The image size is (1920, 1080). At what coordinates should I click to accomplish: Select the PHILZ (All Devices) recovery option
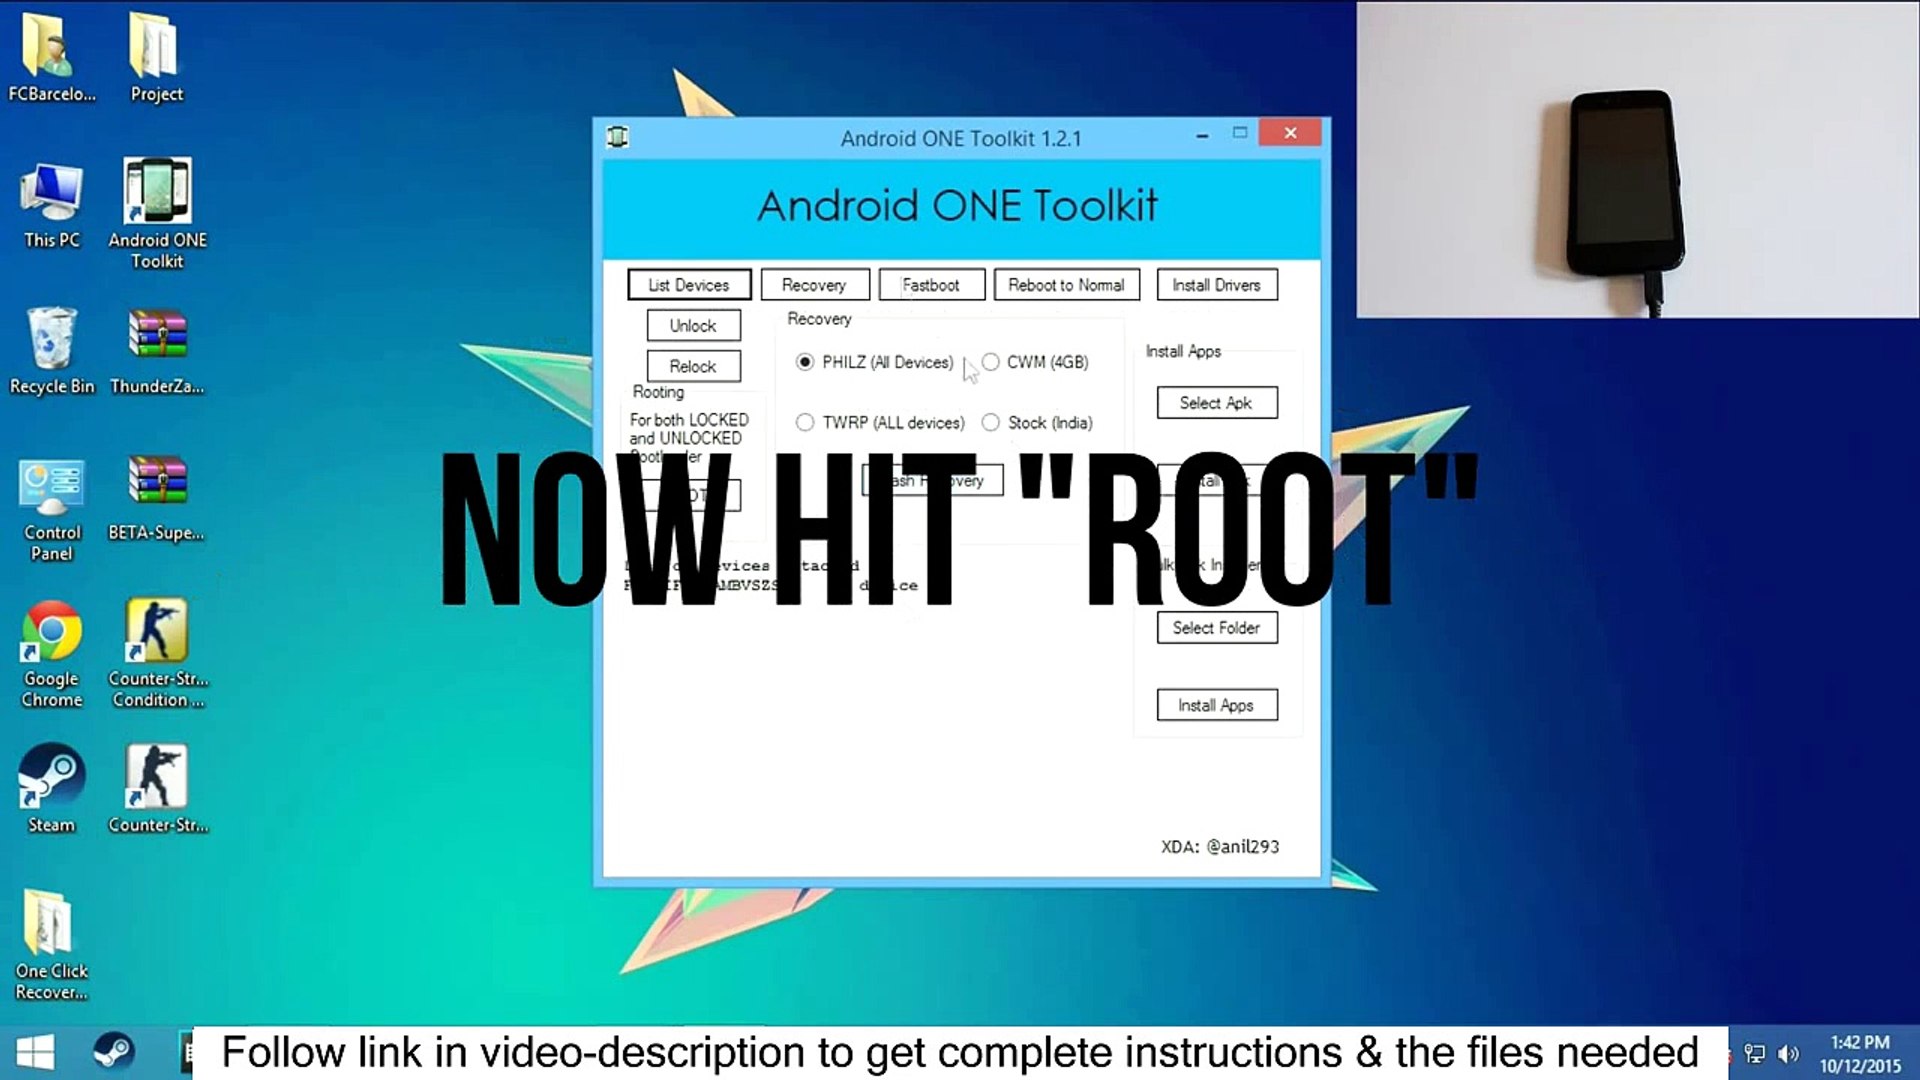click(805, 362)
